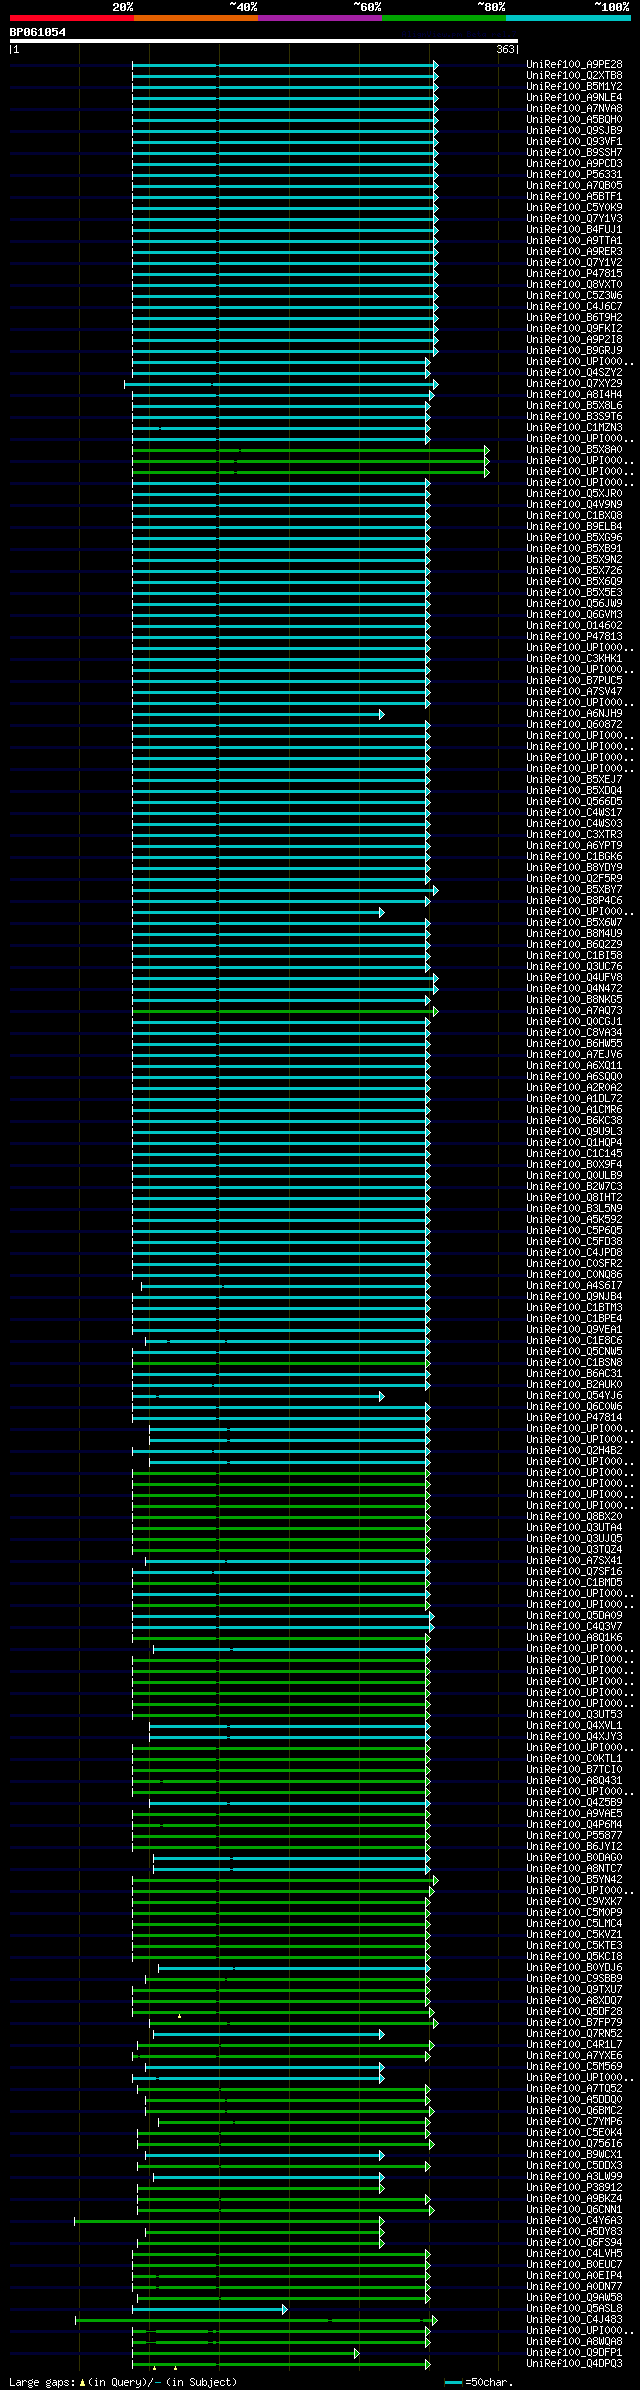This screenshot has height=2390, width=640.
Task: Click the green alignment bar for UniRef100_B5X8A0
Action: [311, 449]
